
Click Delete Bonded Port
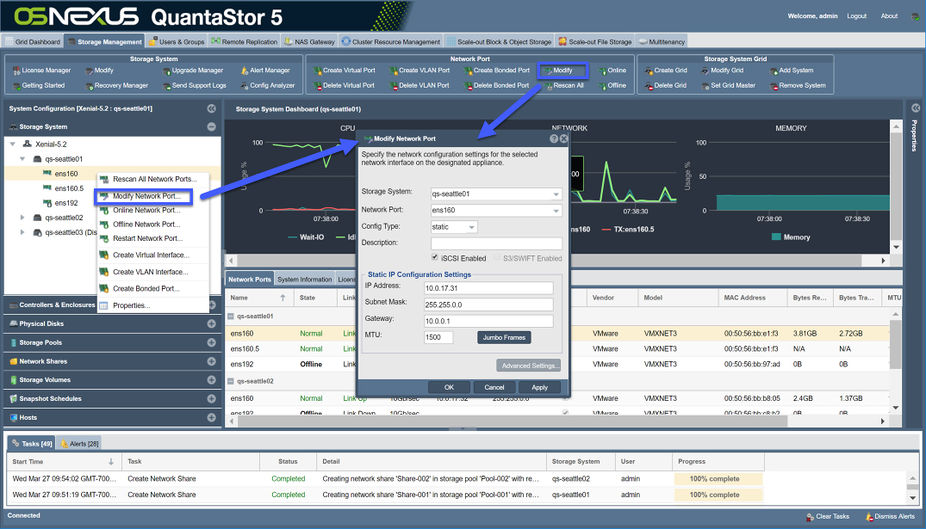[496, 86]
